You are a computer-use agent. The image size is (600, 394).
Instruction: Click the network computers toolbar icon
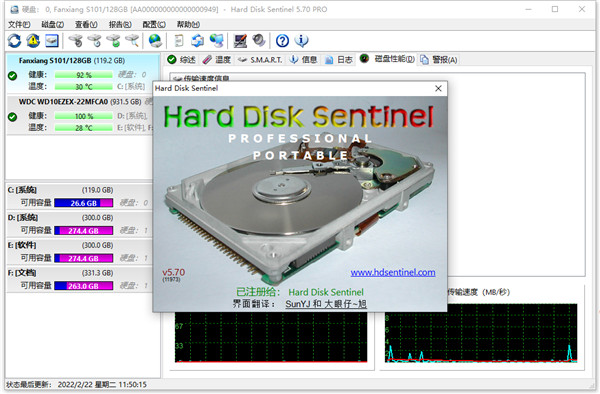217,41
